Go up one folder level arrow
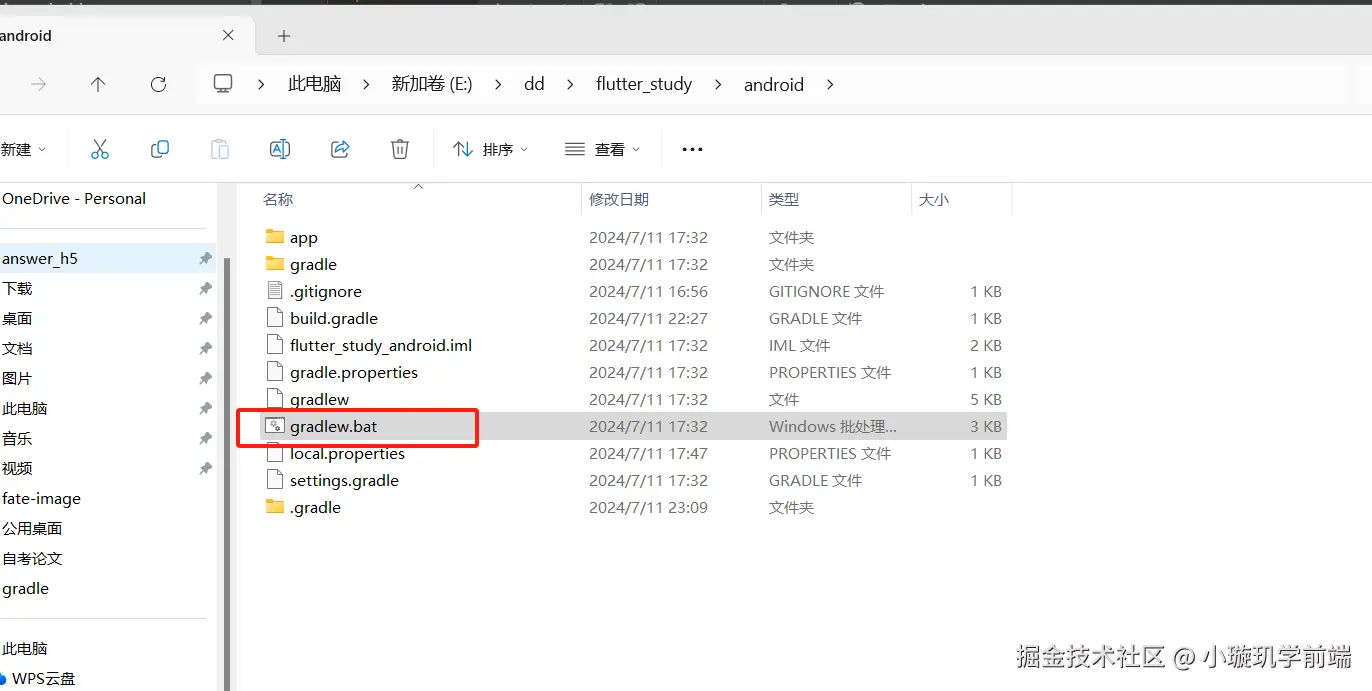This screenshot has height=691, width=1372. click(x=98, y=85)
